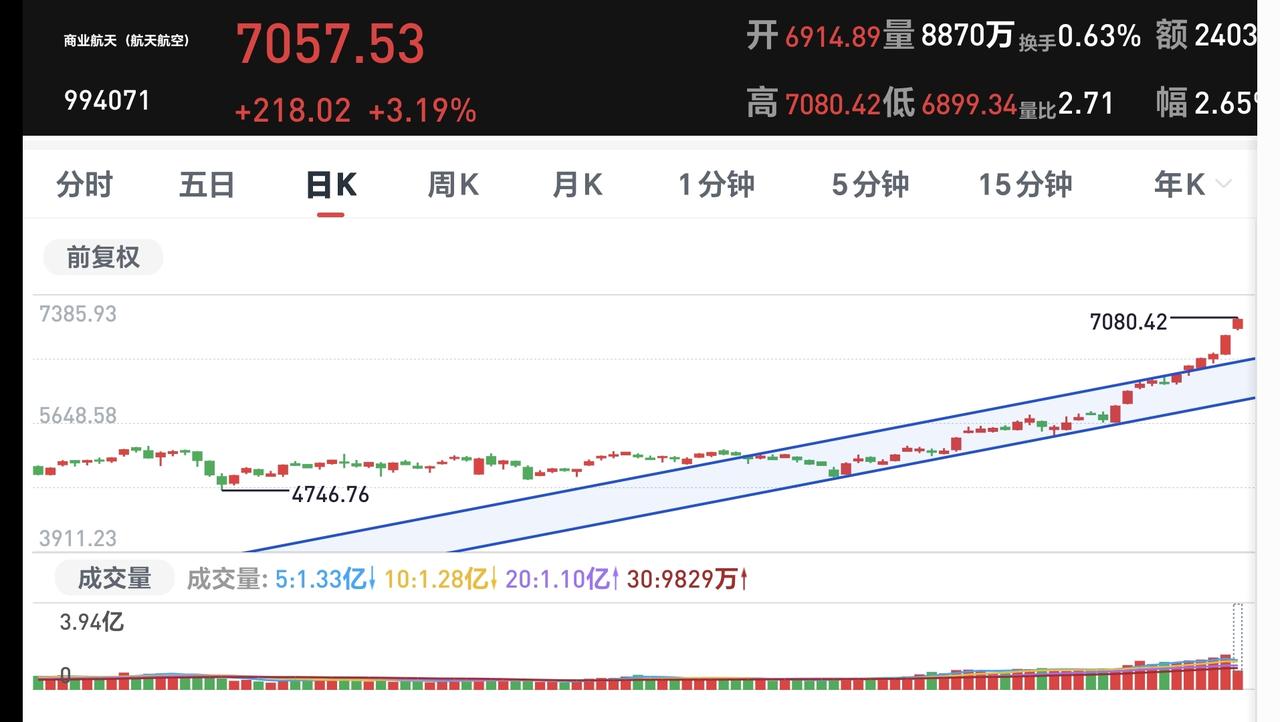Switch to 周K weekly chart
The image size is (1280, 722).
[453, 185]
